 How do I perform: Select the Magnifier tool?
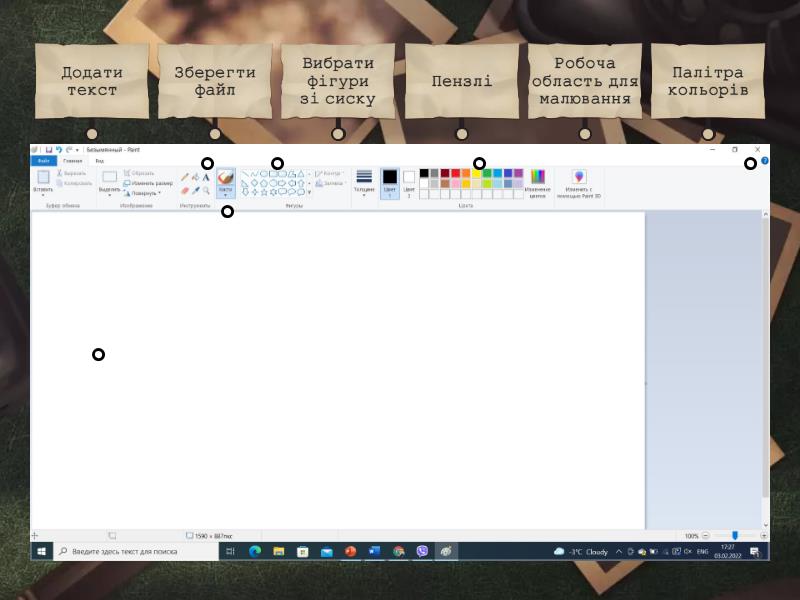pyautogui.click(x=207, y=190)
